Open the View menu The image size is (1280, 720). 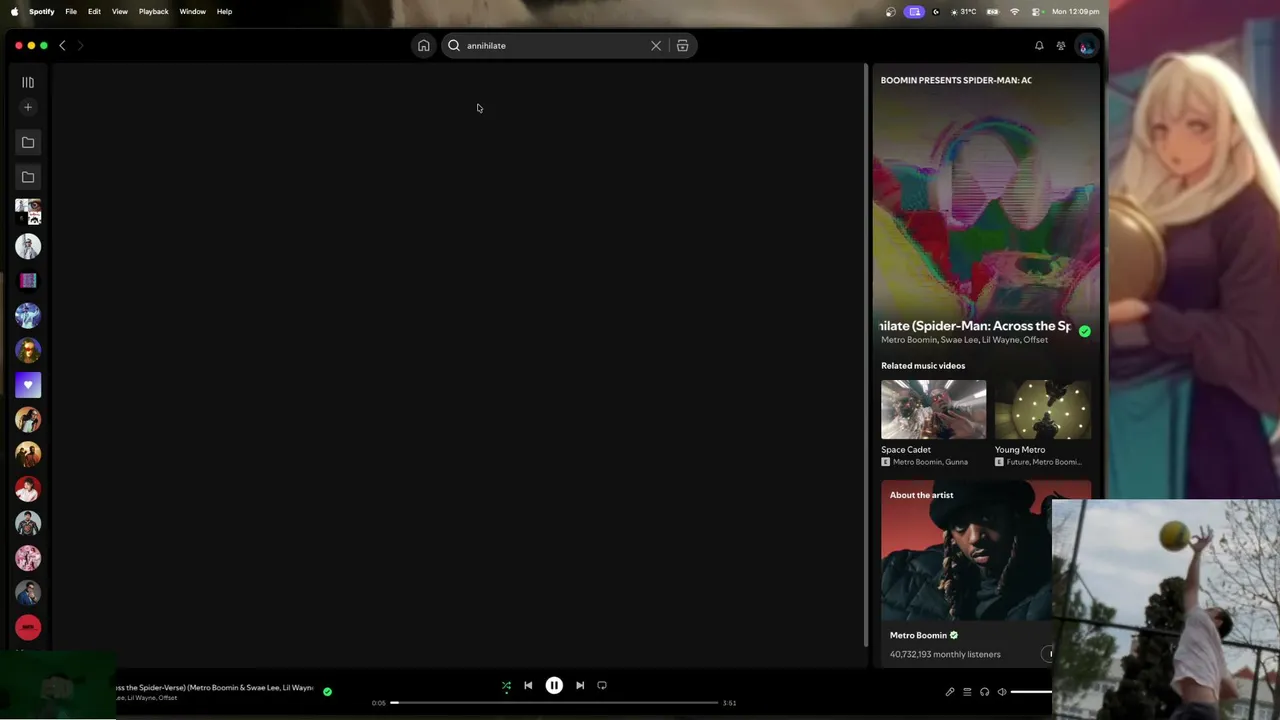[x=119, y=11]
